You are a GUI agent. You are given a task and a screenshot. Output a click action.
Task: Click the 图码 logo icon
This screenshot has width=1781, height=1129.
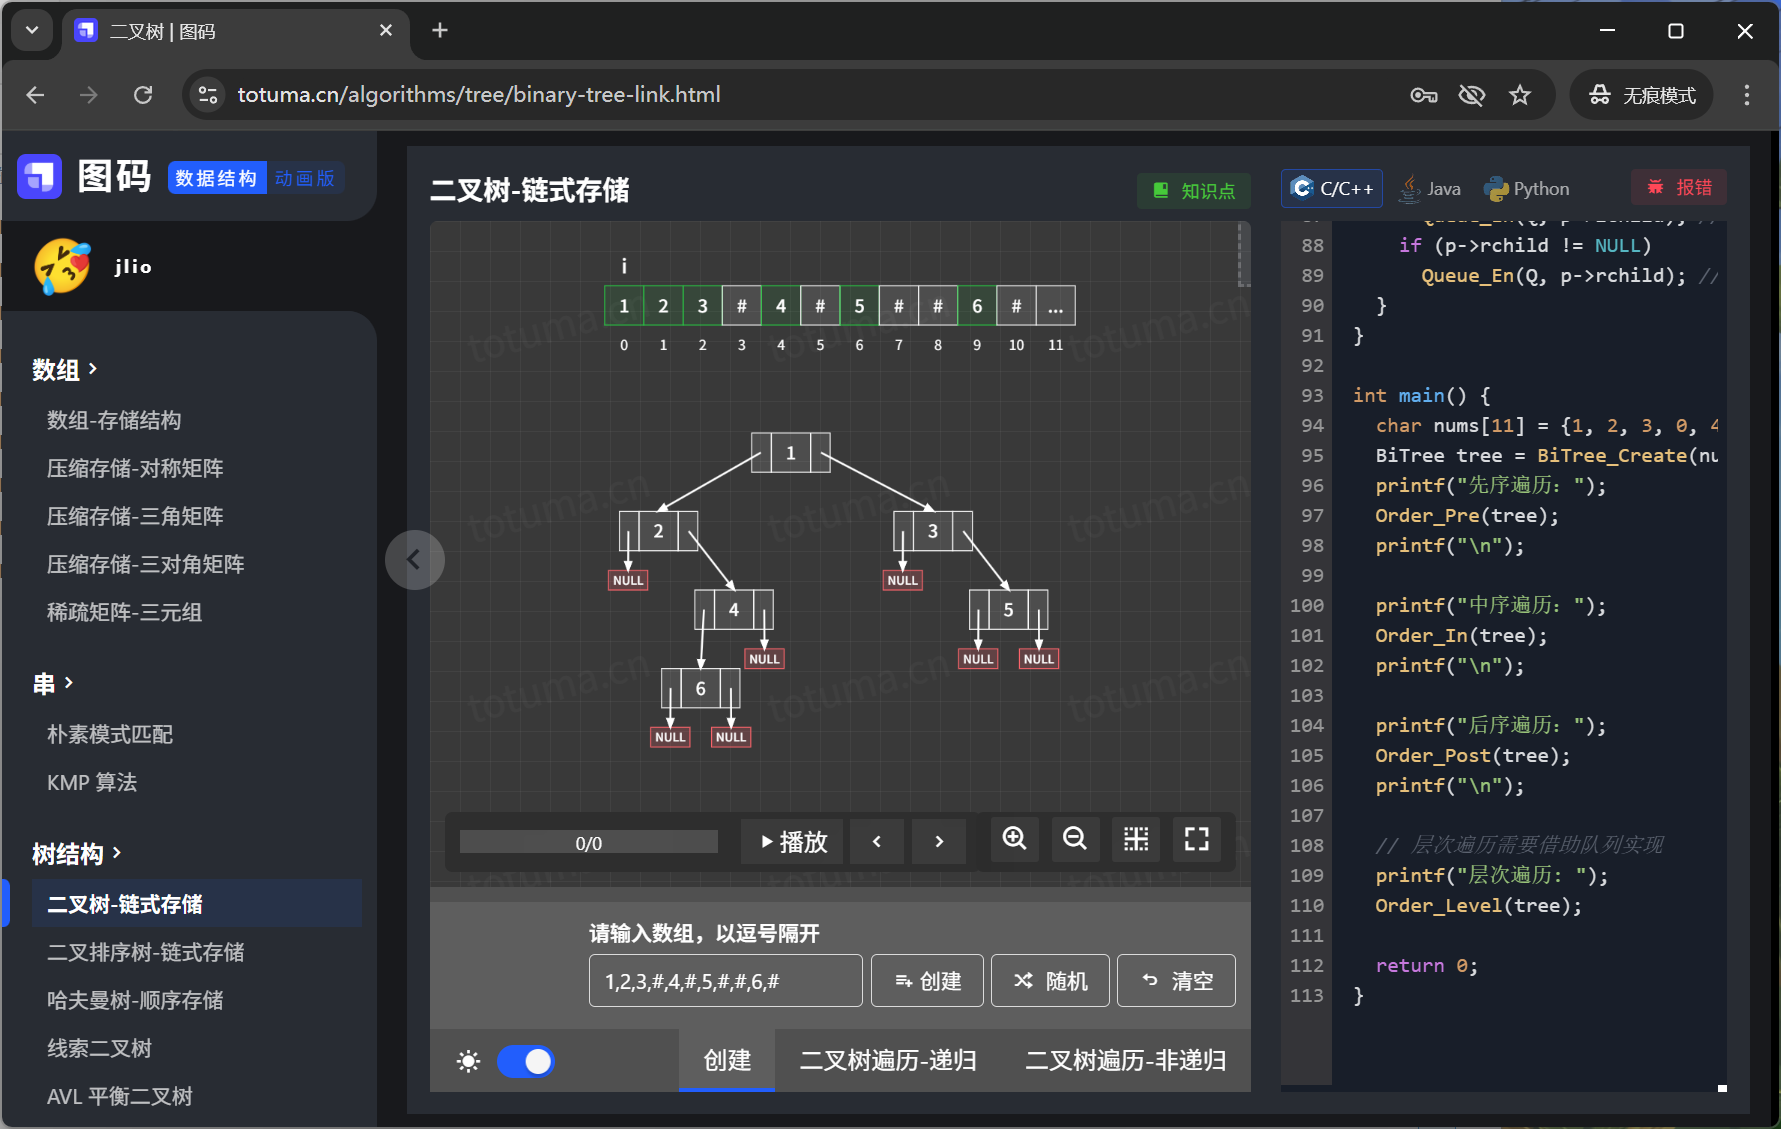tap(40, 177)
